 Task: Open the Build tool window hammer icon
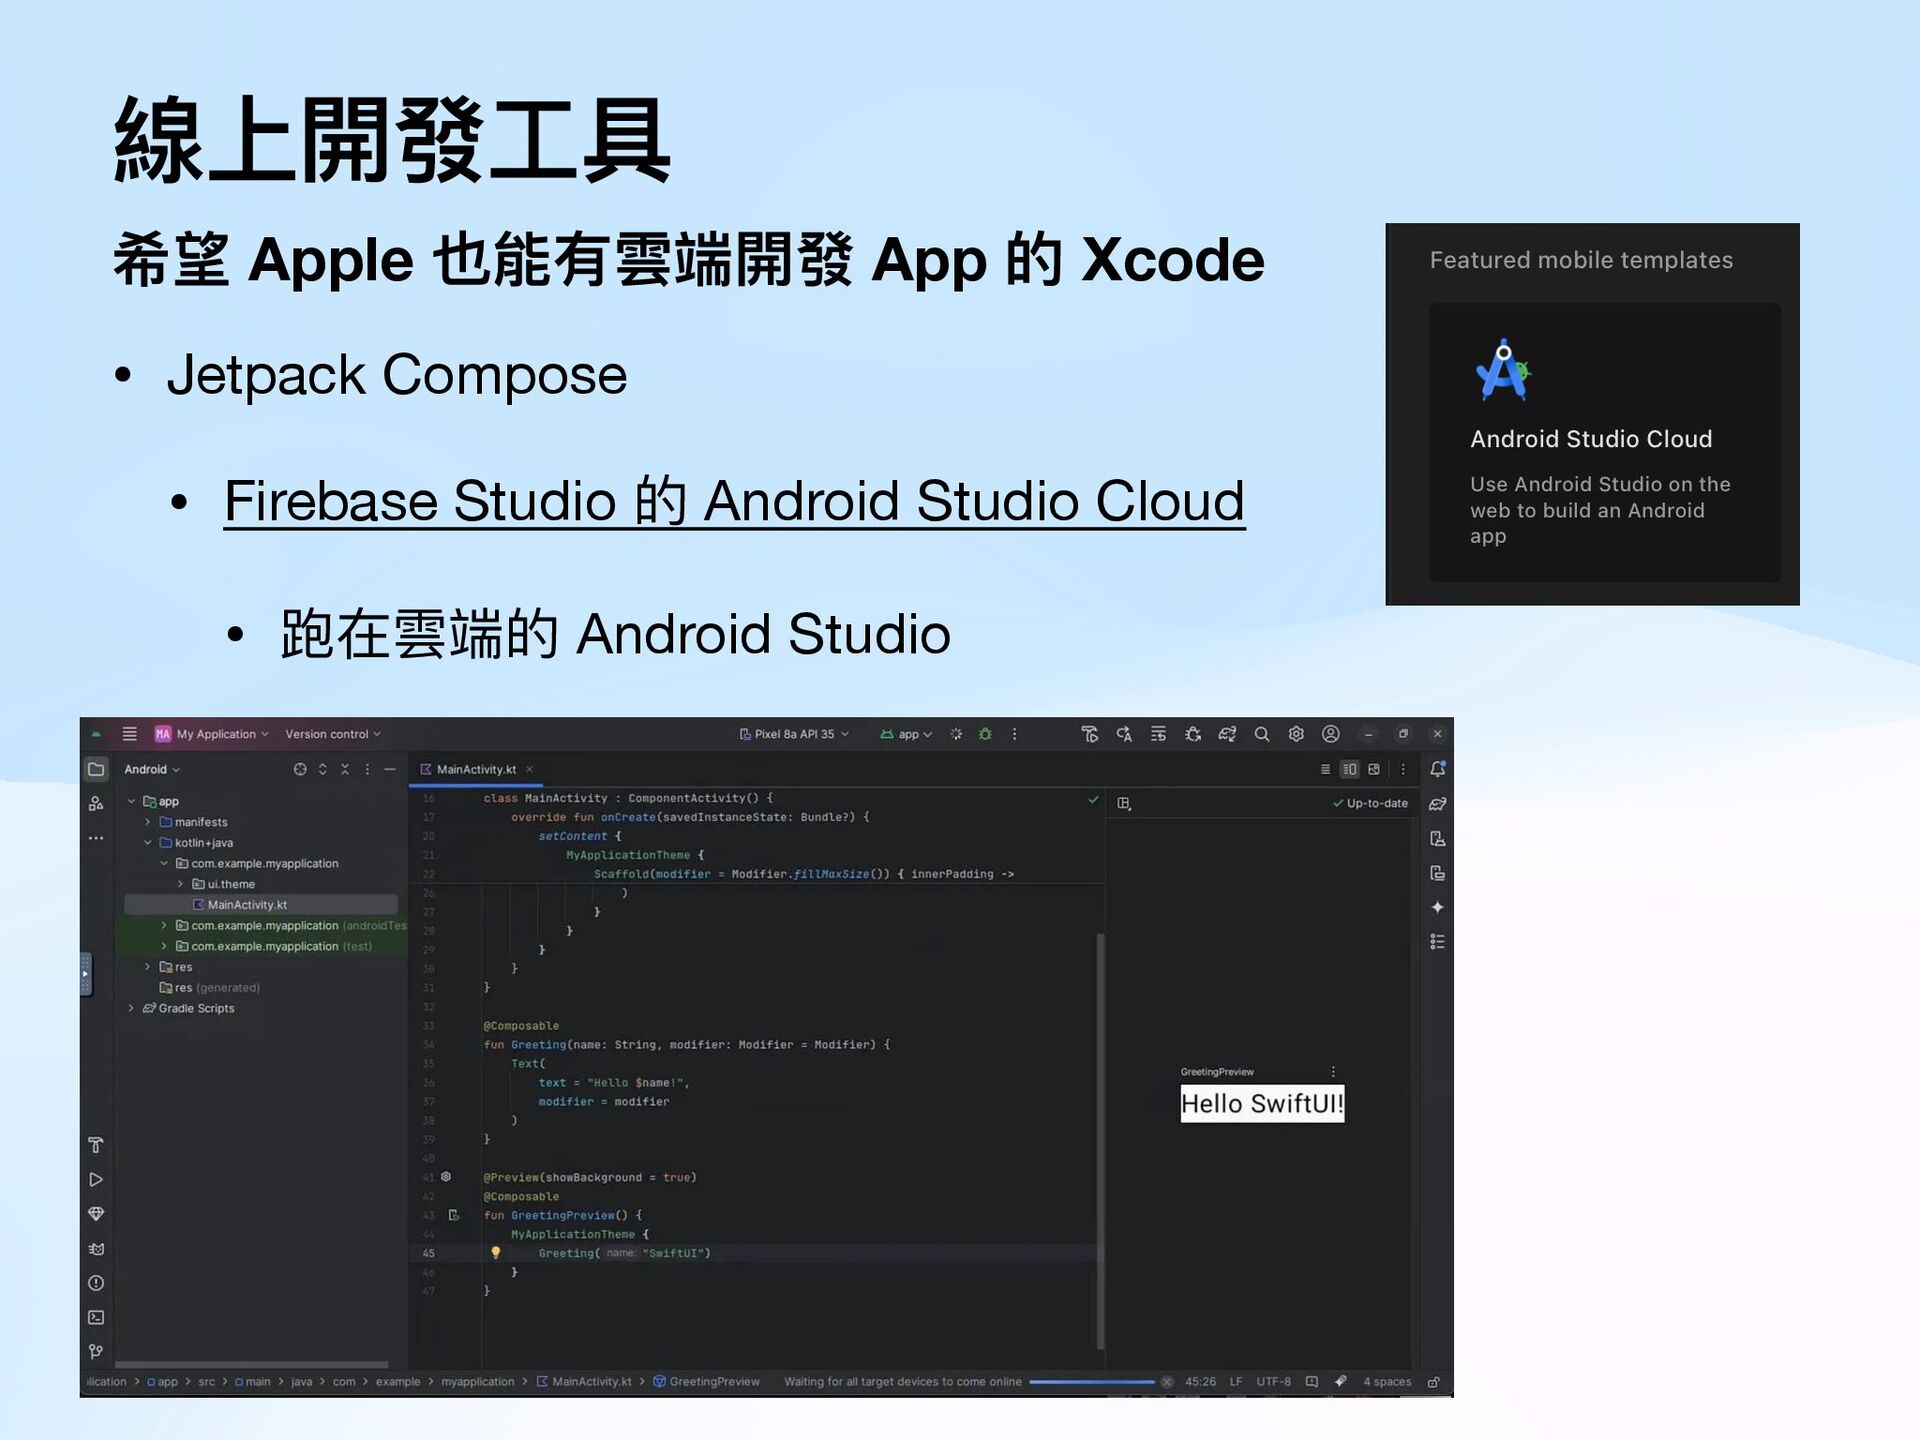(x=96, y=1145)
